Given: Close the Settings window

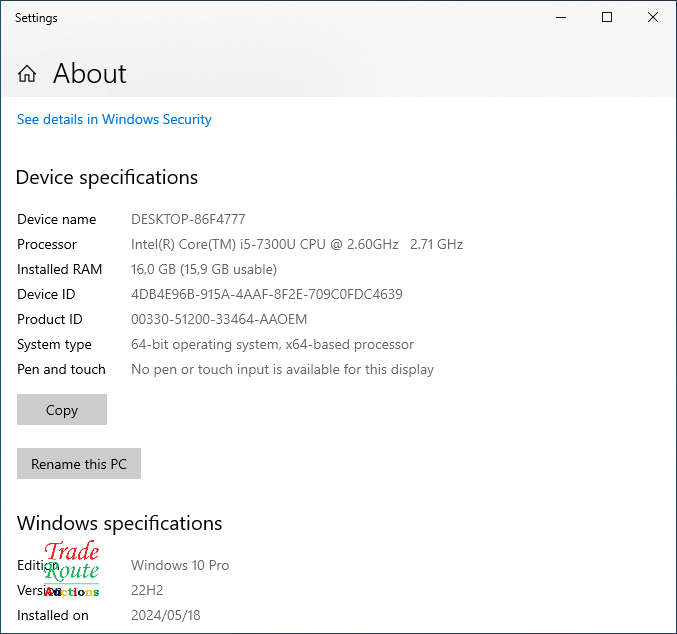Looking at the screenshot, I should click(653, 17).
